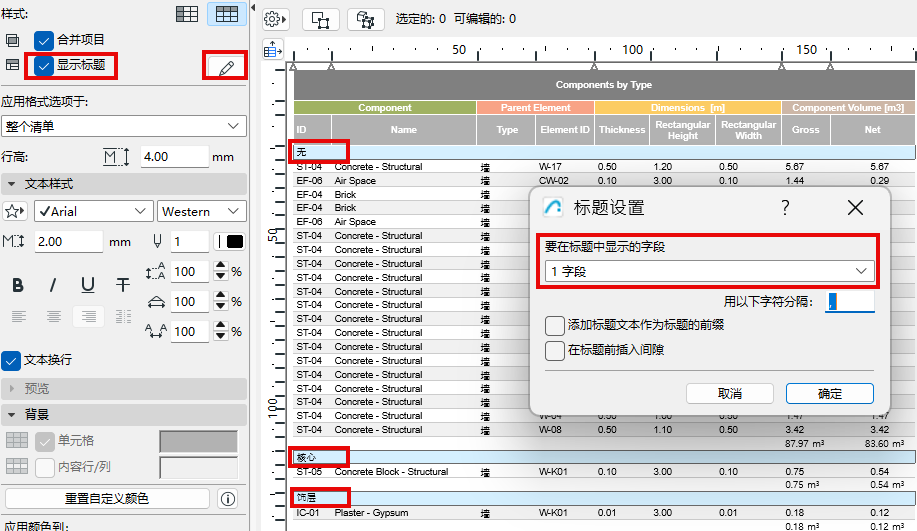Collapse 背景 section
The width and height of the screenshot is (917, 531).
pos(11,415)
